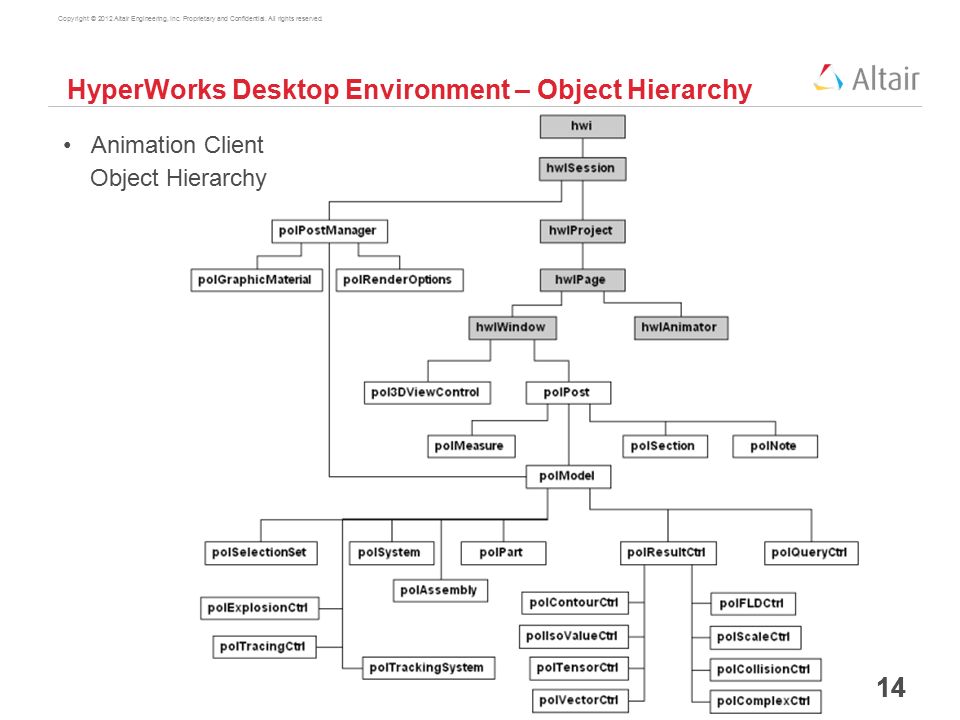Select the poIVectorCtrl box
This screenshot has height=720, width=960.
click(580, 700)
